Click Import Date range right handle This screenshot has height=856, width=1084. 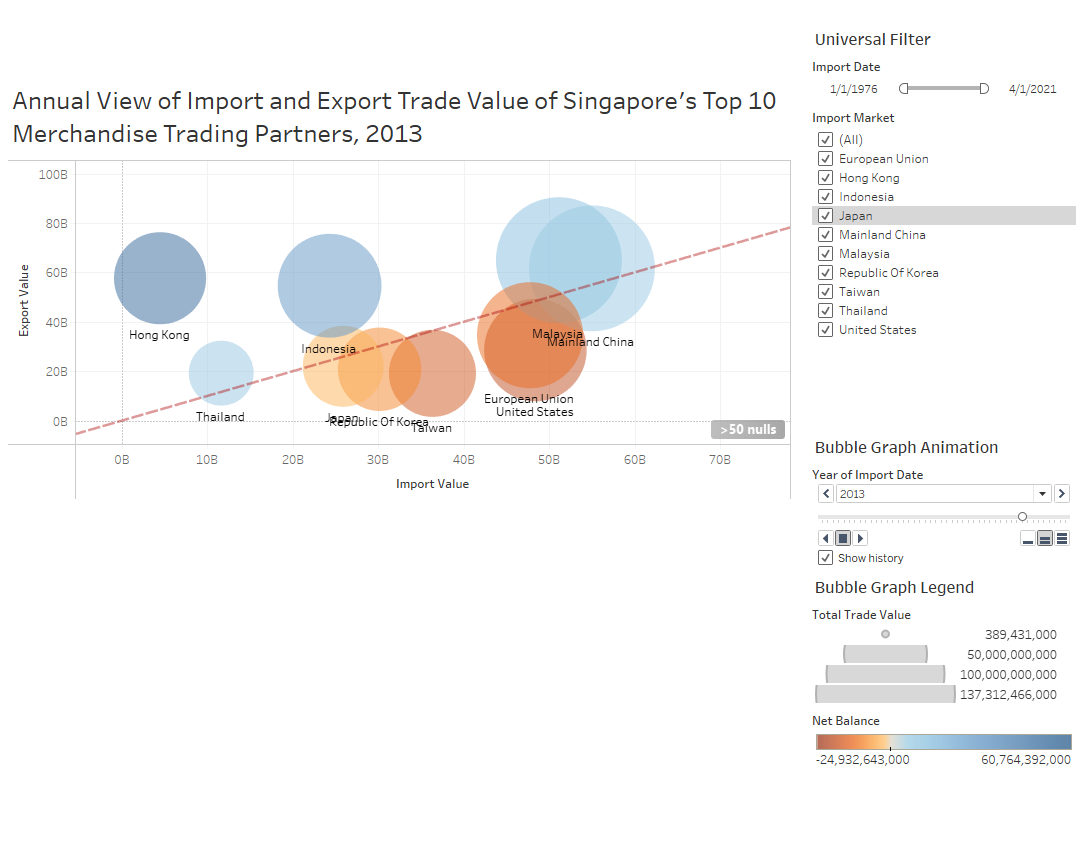[x=984, y=89]
